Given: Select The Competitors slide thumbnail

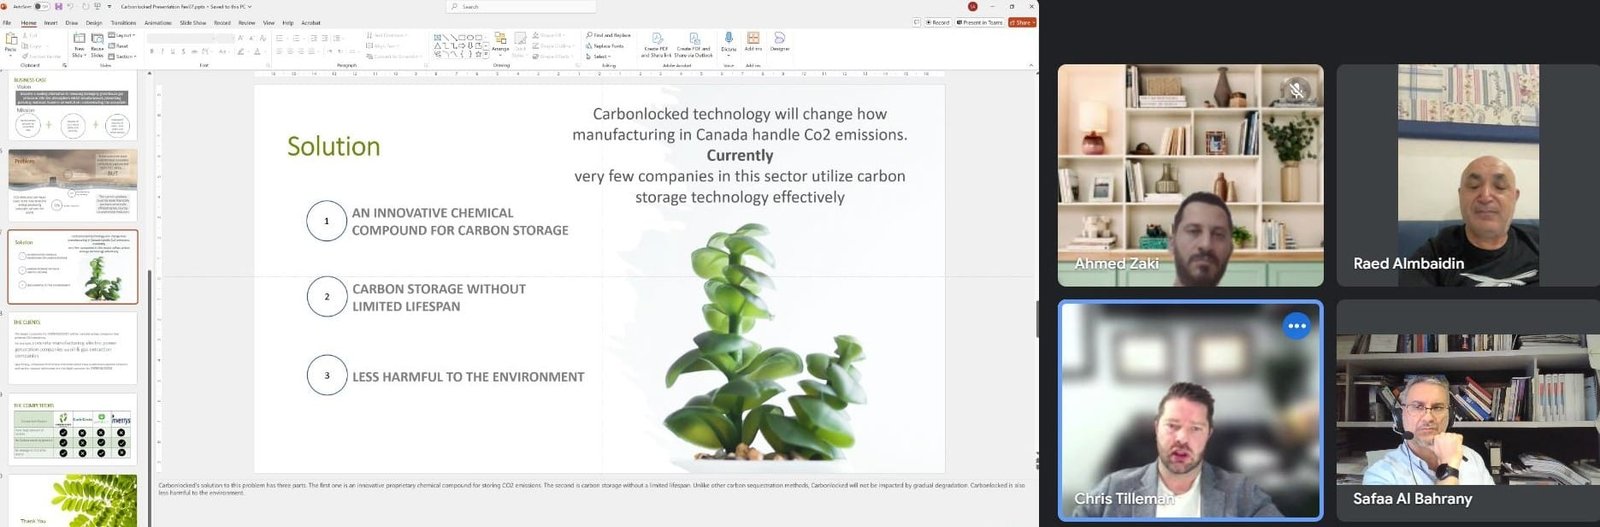Looking at the screenshot, I should pyautogui.click(x=72, y=428).
